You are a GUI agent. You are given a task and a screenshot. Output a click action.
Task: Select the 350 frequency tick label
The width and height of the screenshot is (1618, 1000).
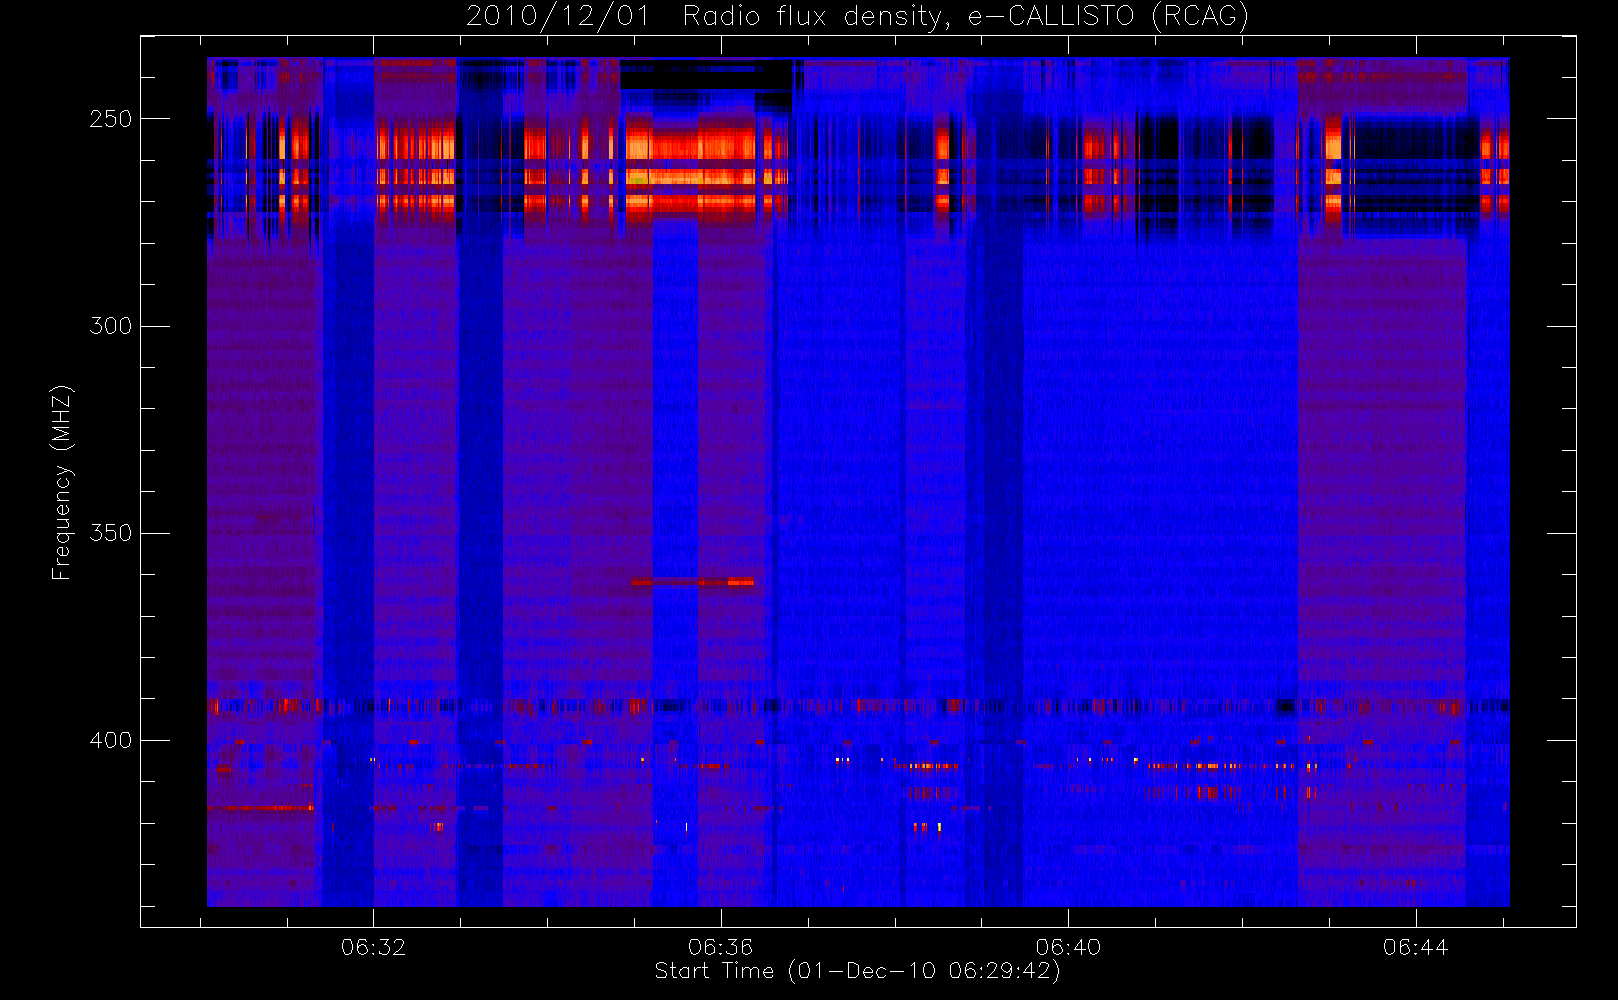[110, 533]
